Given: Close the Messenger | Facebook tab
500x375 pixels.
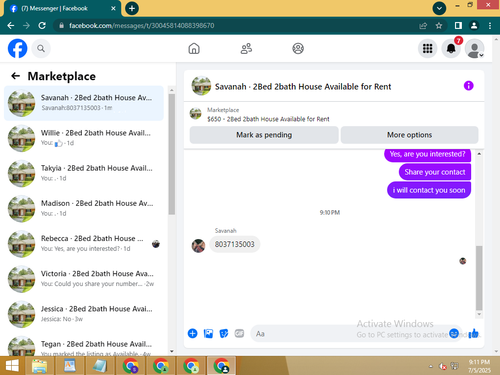Looking at the screenshot, I should [113, 8].
